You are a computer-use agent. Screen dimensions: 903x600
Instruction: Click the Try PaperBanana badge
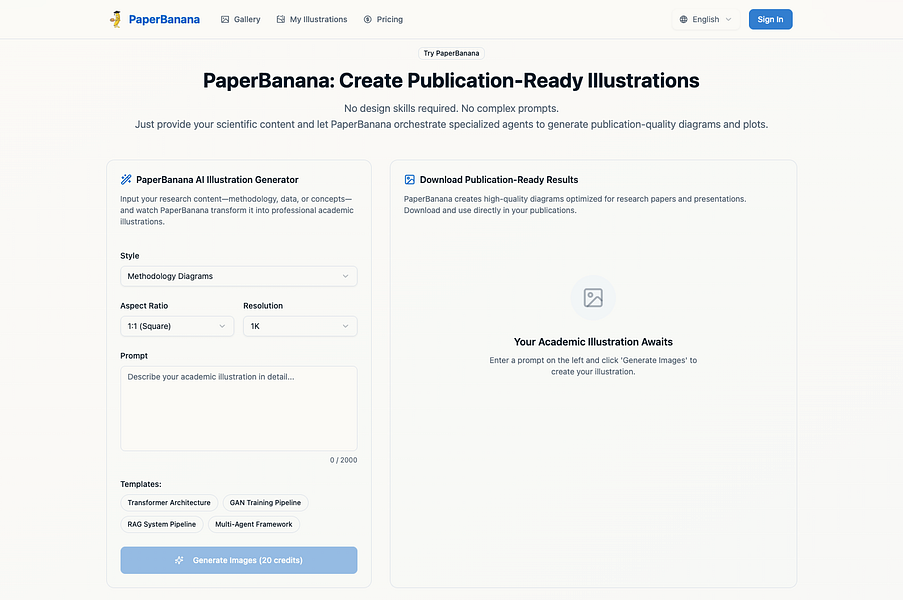pos(452,53)
